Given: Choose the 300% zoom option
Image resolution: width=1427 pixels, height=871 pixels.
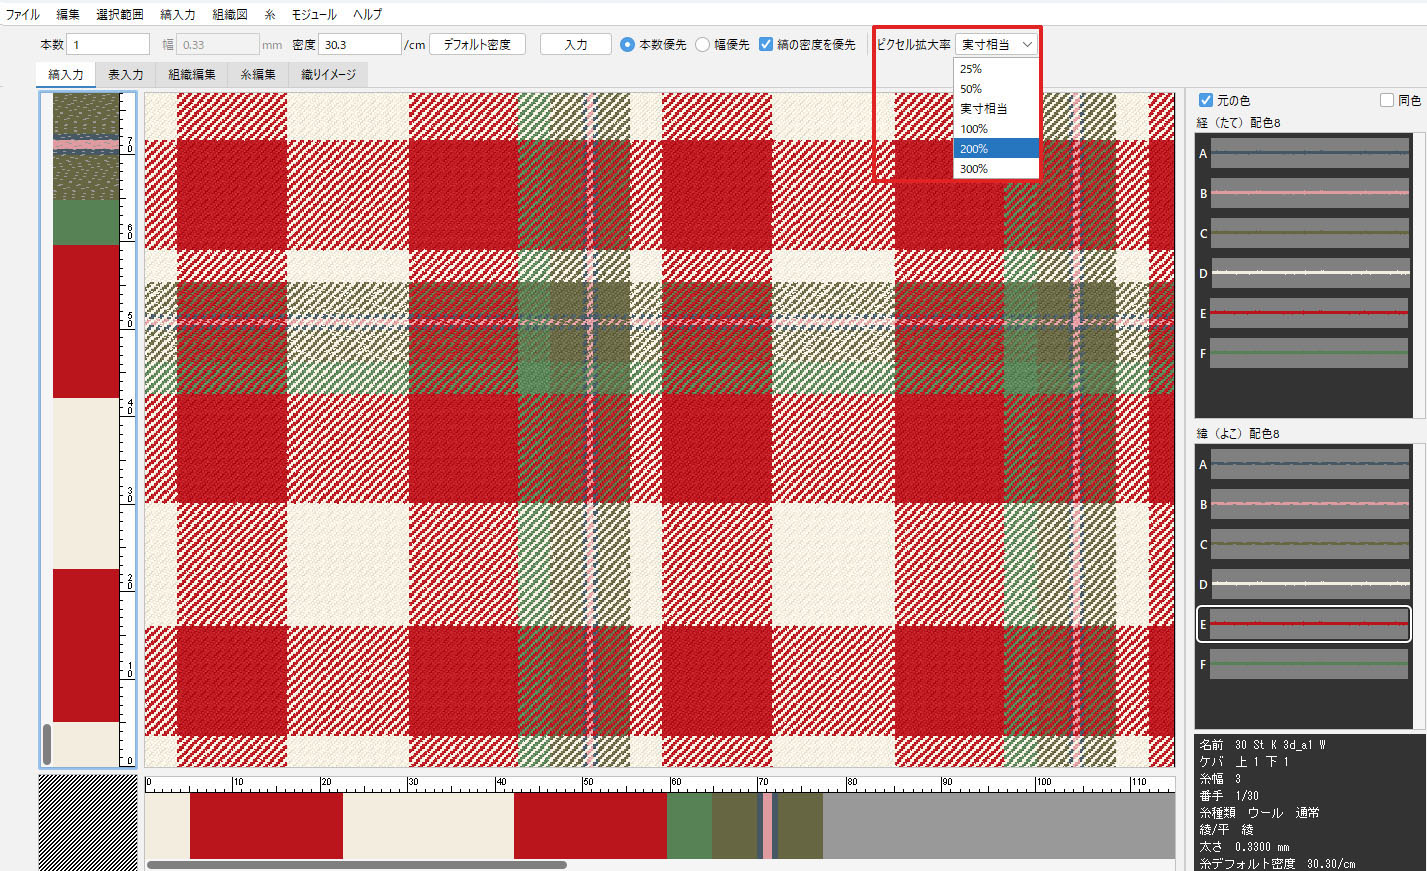Looking at the screenshot, I should pos(996,169).
